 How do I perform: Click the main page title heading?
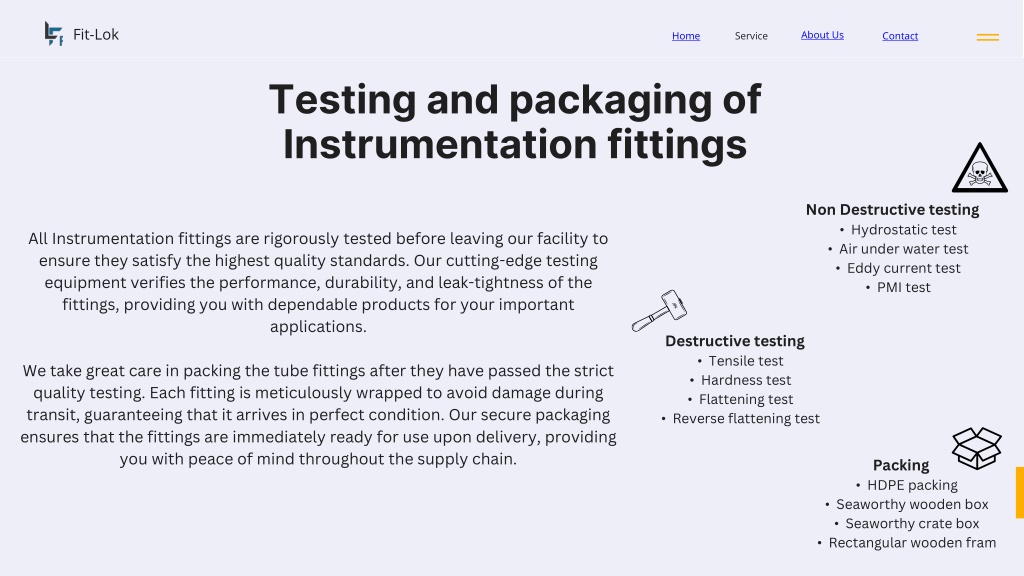(515, 121)
